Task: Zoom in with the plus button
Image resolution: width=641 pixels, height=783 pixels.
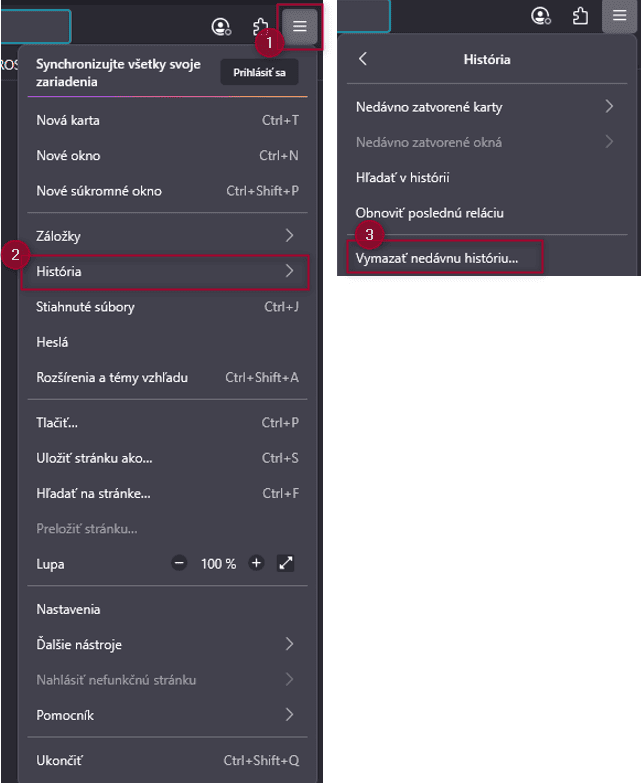Action: [256, 563]
